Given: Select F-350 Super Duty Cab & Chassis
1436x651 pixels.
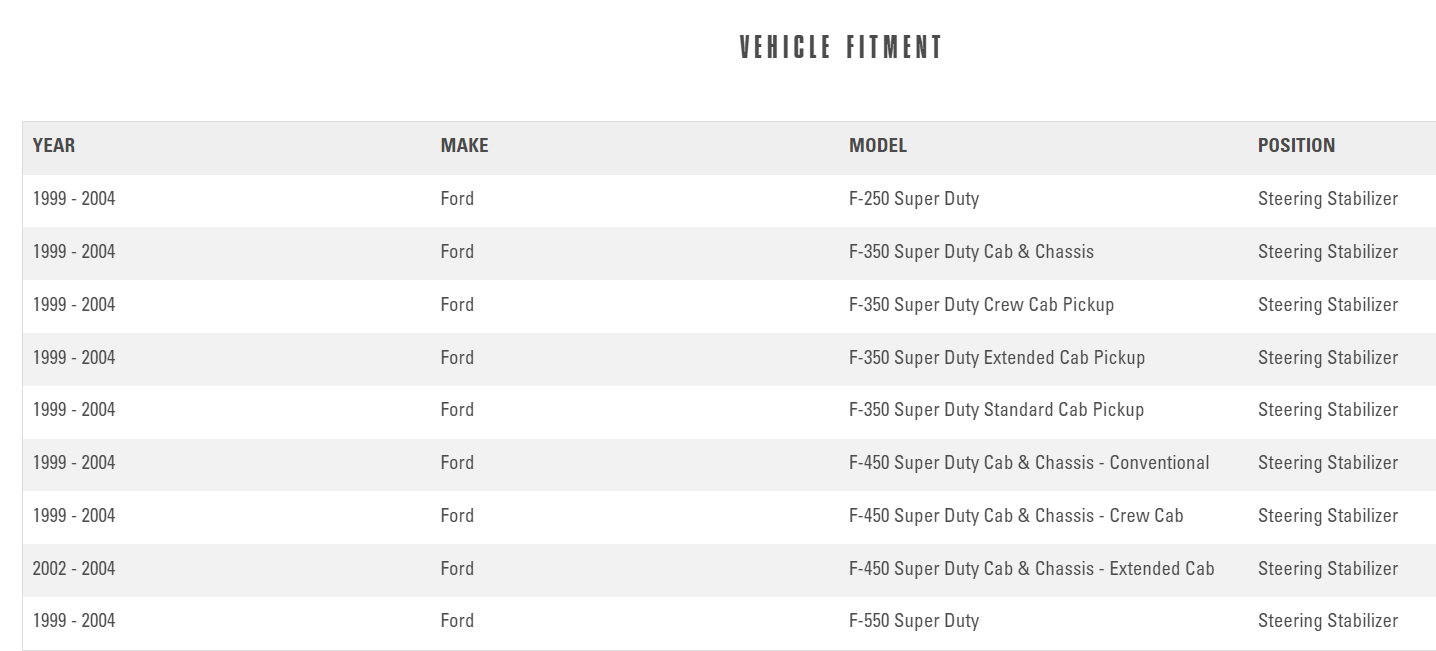Looking at the screenshot, I should coord(970,252).
